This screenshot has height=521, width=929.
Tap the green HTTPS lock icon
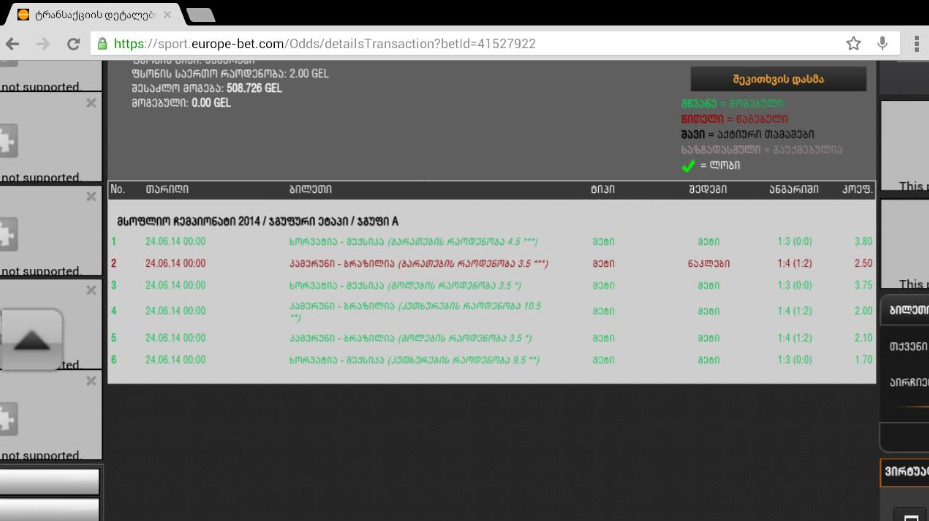coord(102,44)
